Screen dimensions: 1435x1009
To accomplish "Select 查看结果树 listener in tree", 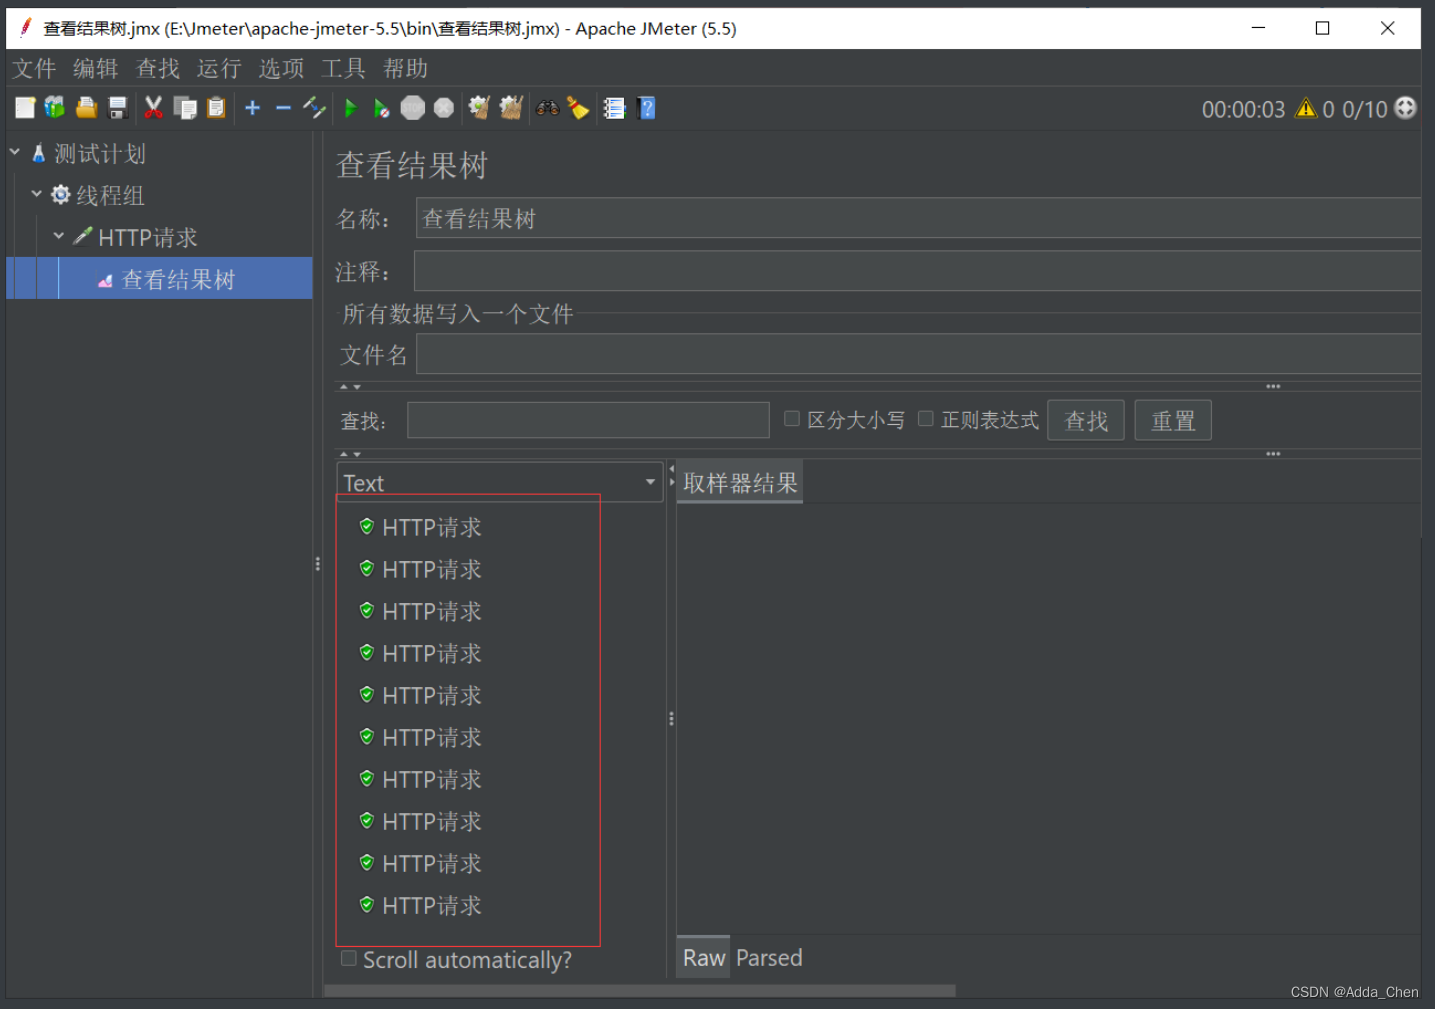I will pos(178,279).
